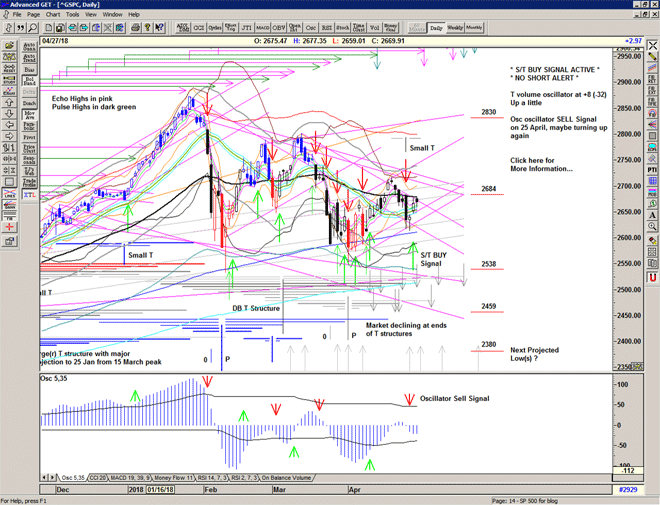Open the File menu
660x505 pixels.
[x=17, y=15]
